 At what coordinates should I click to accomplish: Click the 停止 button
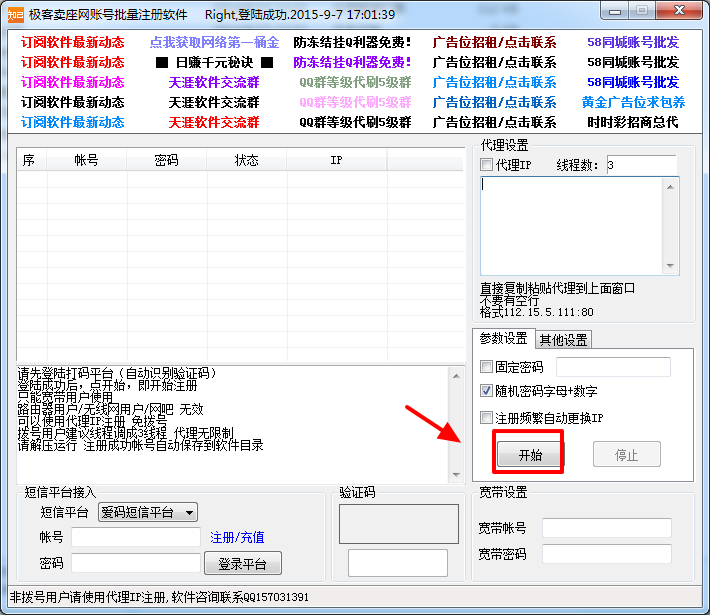(x=627, y=454)
